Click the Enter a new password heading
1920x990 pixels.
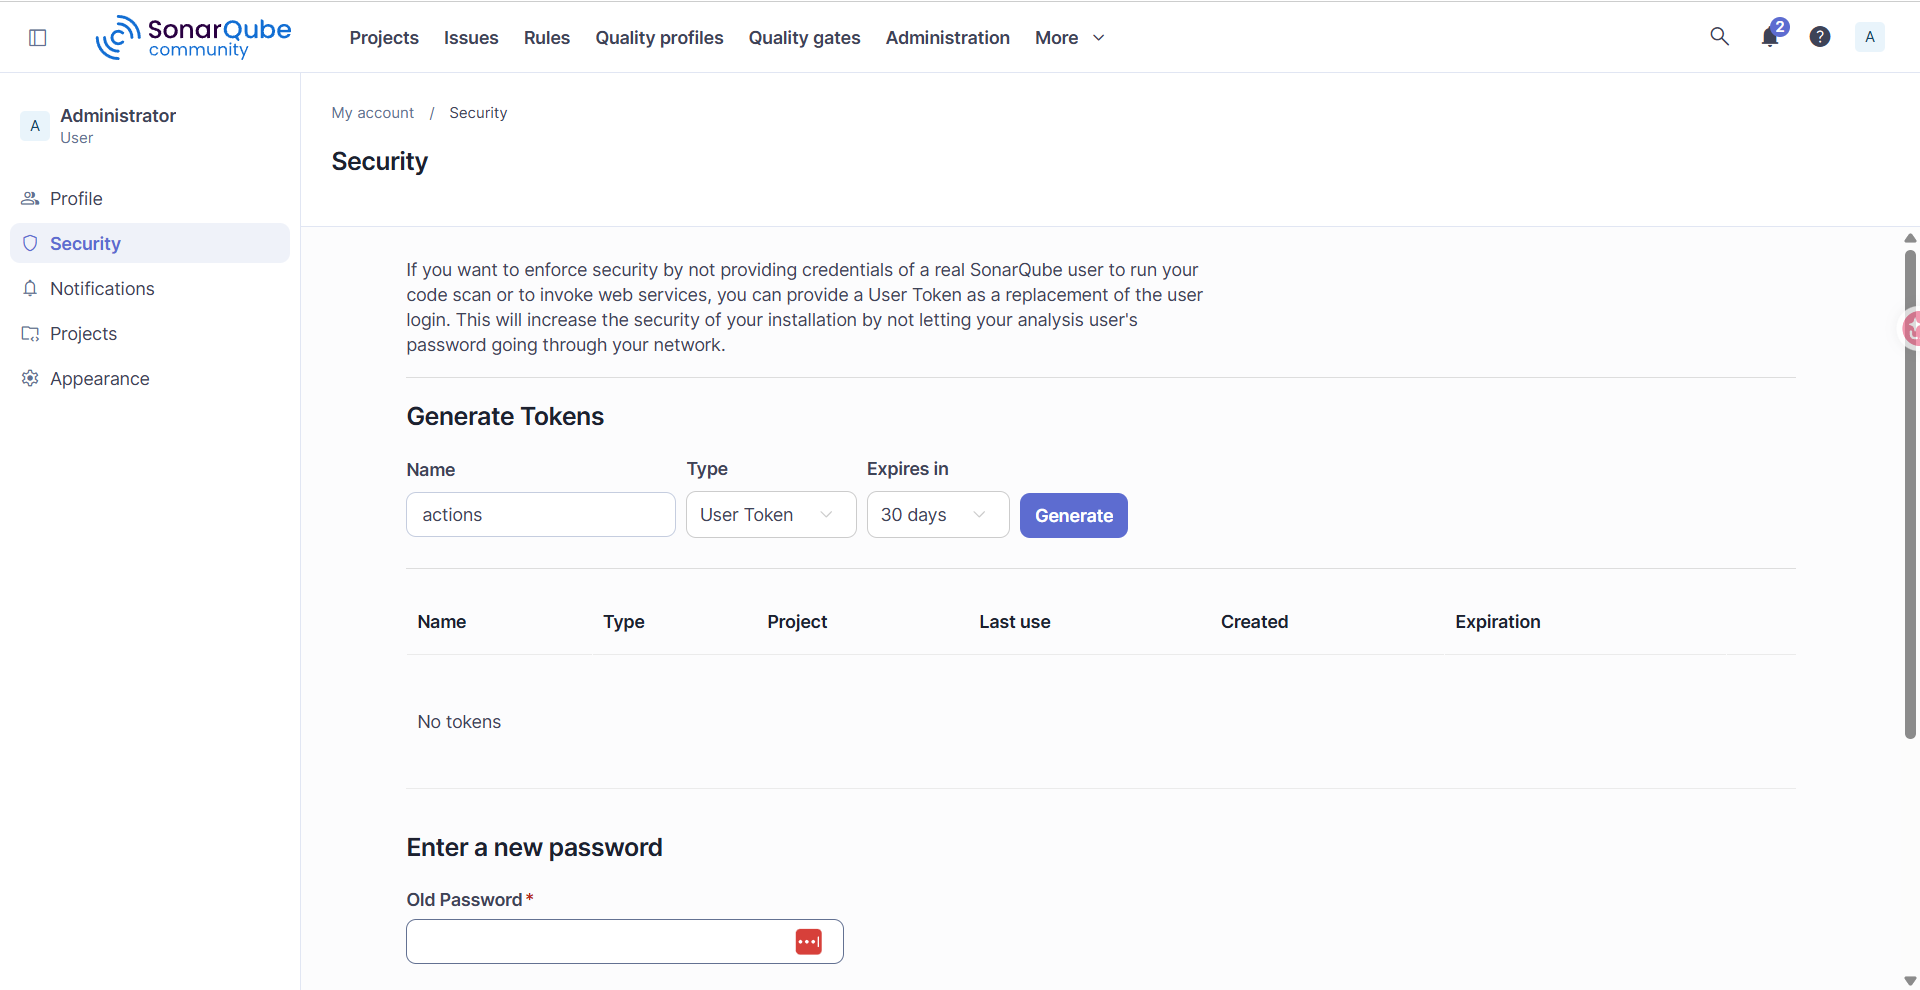pyautogui.click(x=534, y=848)
